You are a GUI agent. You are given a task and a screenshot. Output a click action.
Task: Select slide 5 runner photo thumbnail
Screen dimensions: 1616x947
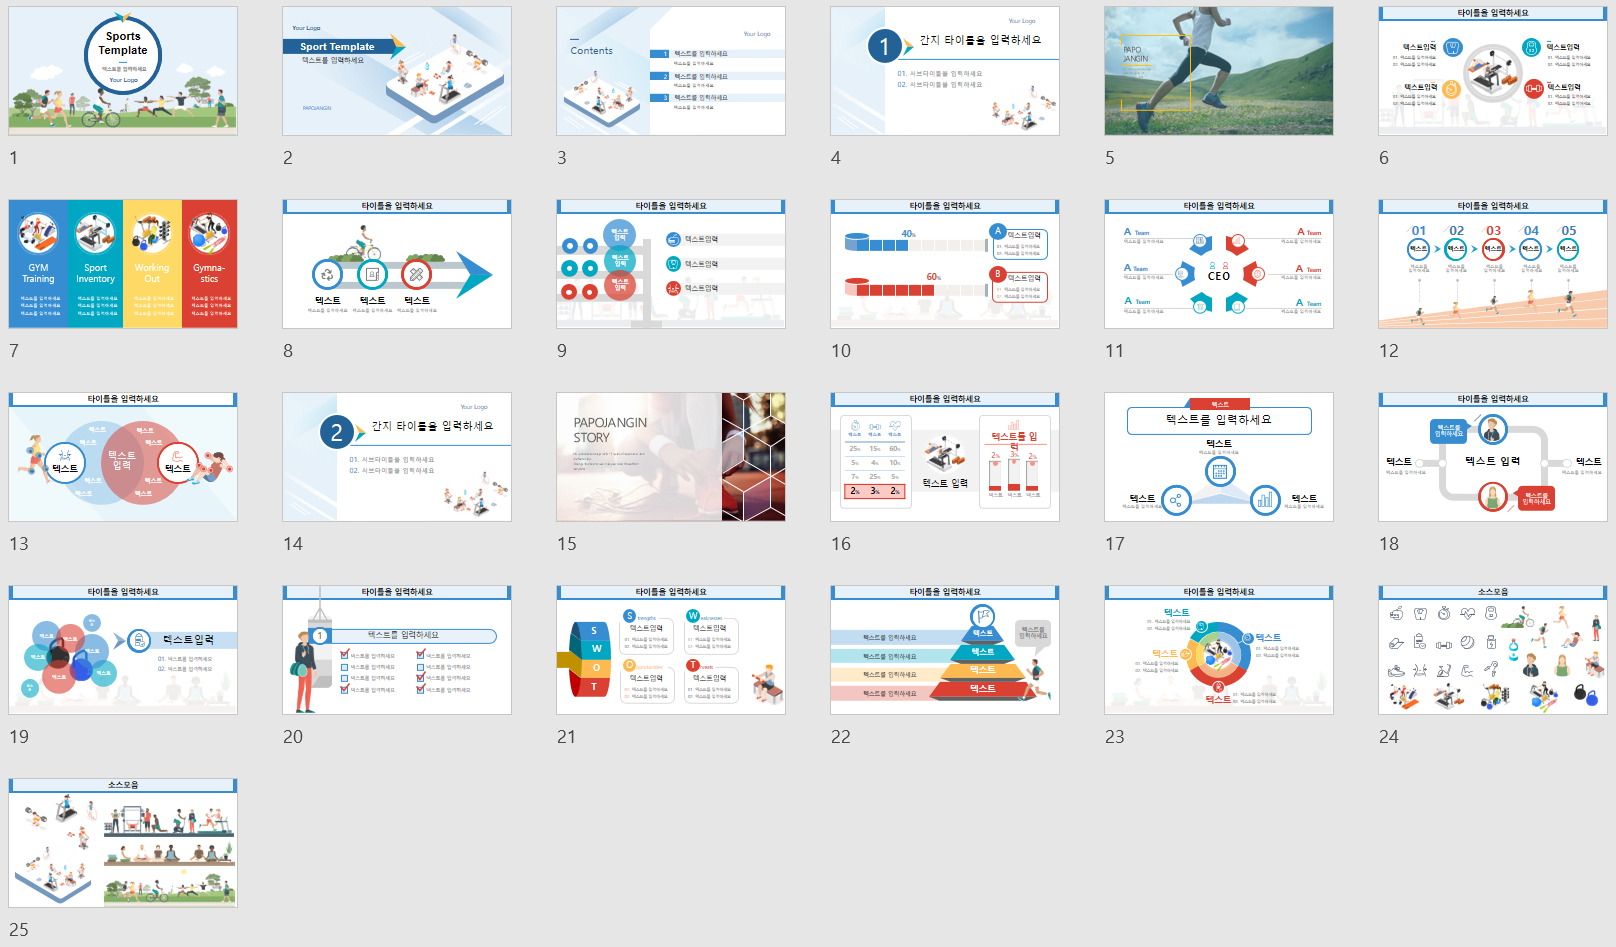(x=1219, y=71)
